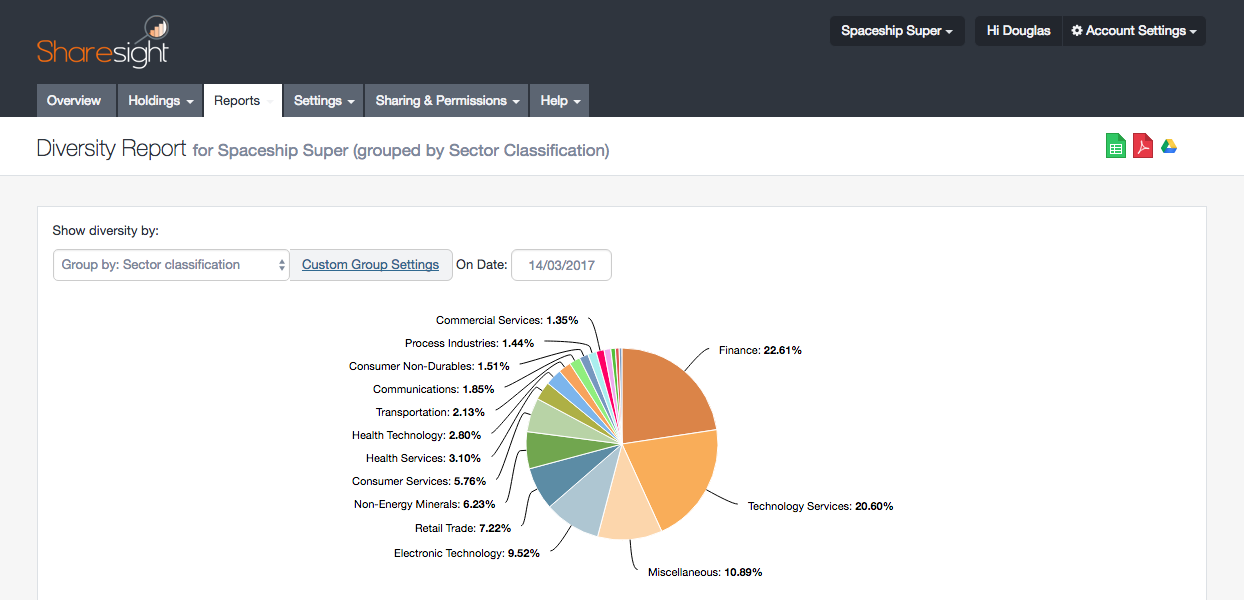The image size is (1244, 600).
Task: Open the Reports menu
Action: [243, 101]
